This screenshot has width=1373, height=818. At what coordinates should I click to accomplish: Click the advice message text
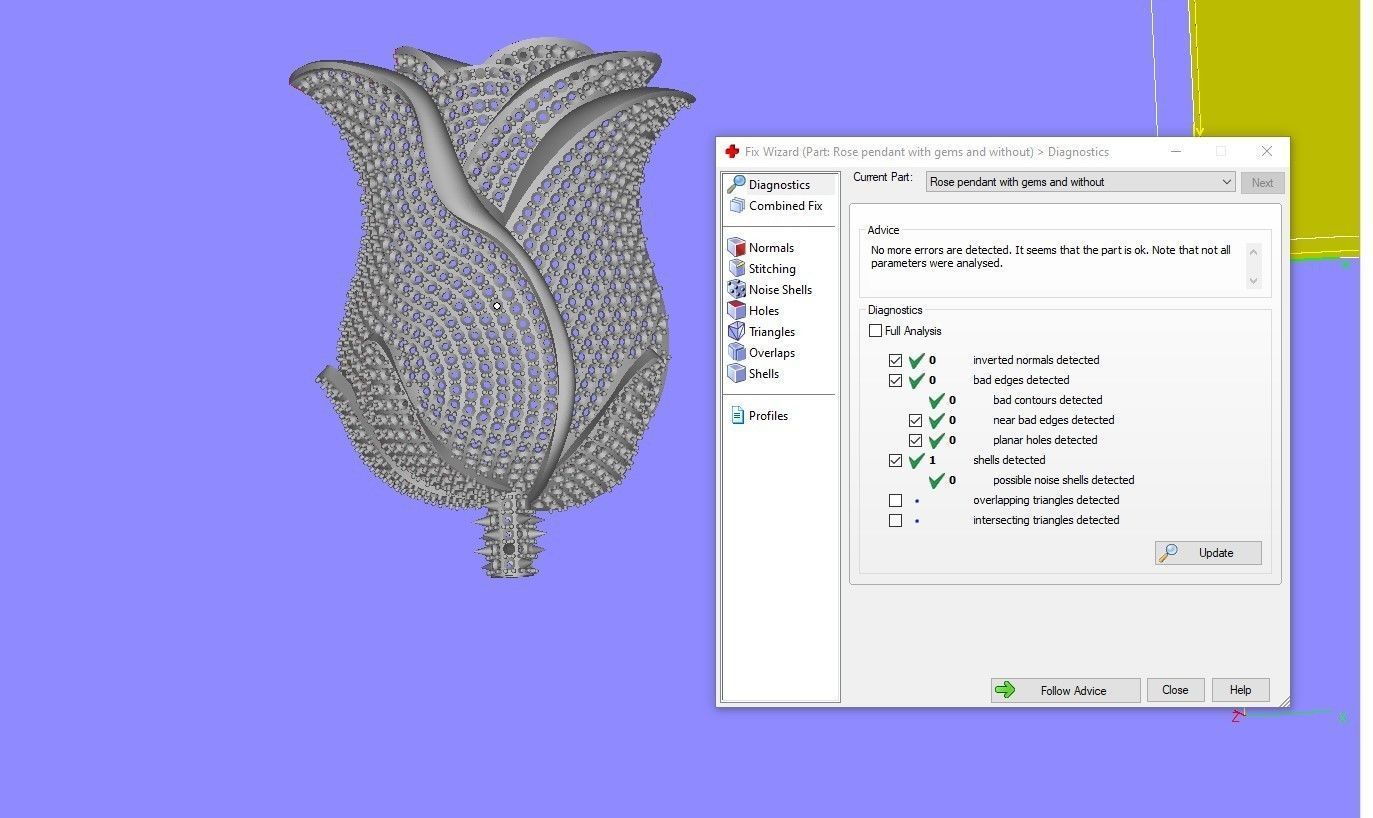click(1051, 257)
